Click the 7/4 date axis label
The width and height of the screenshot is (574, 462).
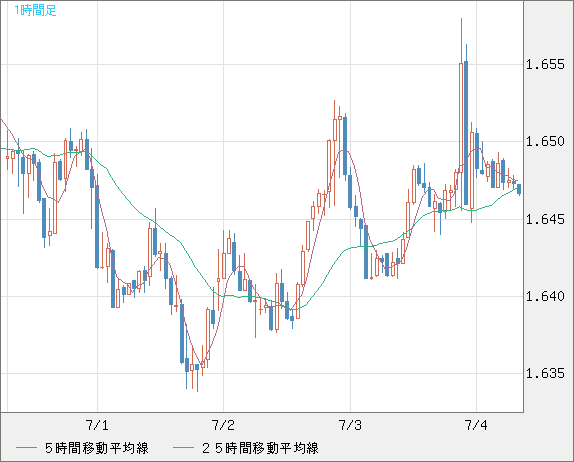point(476,425)
